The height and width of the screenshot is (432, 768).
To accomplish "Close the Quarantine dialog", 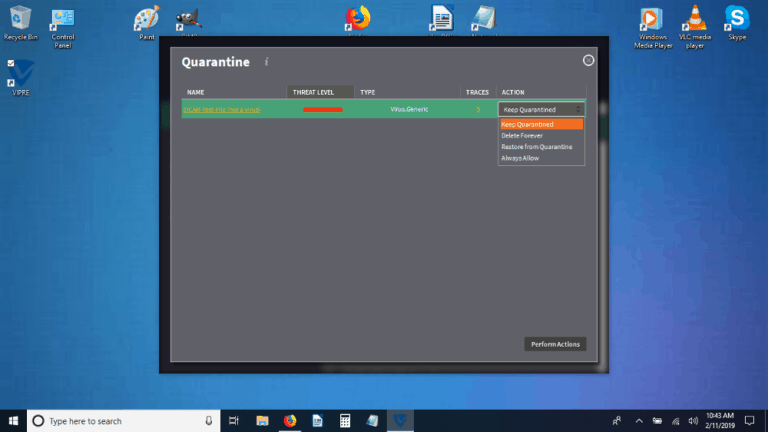I will point(588,60).
